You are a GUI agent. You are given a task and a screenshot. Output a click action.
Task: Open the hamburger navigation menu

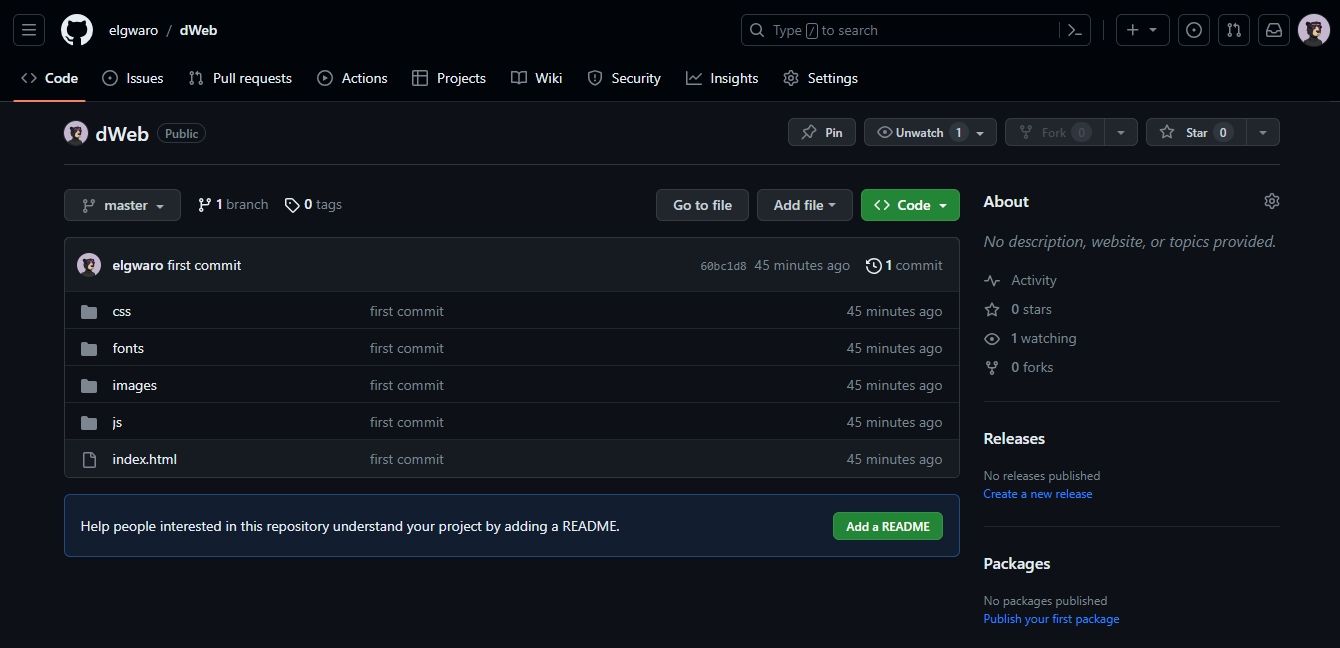(28, 29)
